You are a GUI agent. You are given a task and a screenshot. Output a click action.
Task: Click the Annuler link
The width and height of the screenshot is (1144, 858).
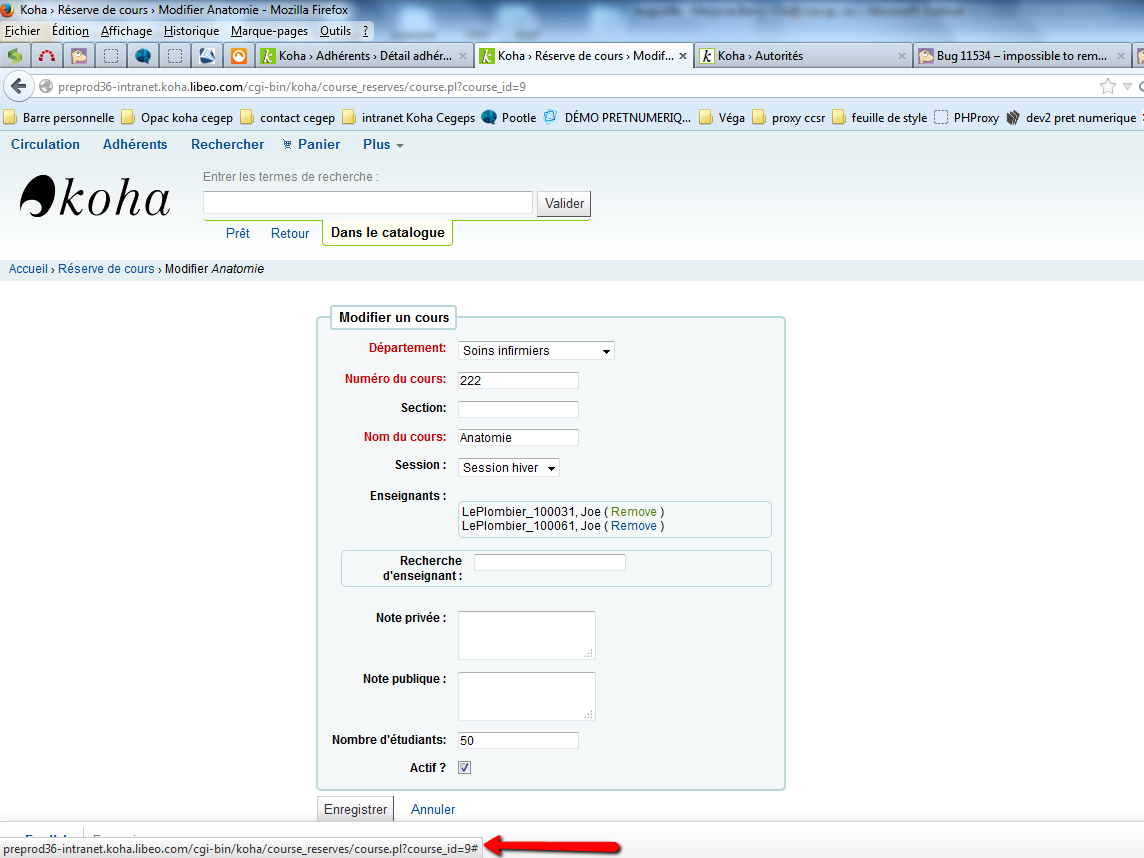[x=433, y=809]
